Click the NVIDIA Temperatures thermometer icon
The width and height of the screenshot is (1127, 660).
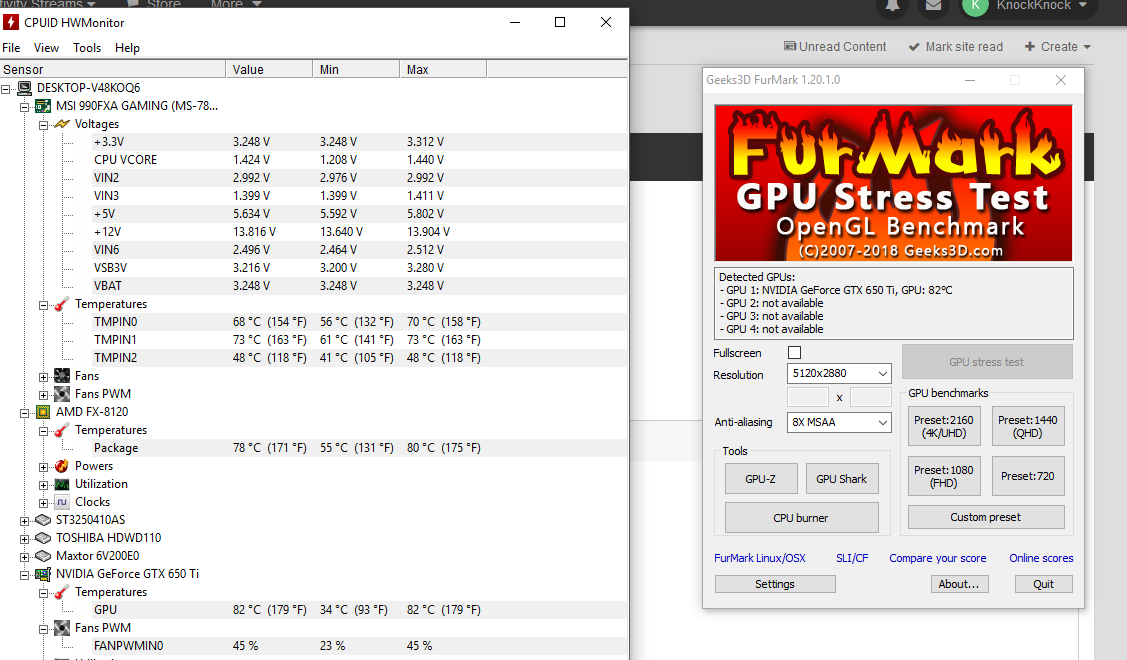pos(62,592)
